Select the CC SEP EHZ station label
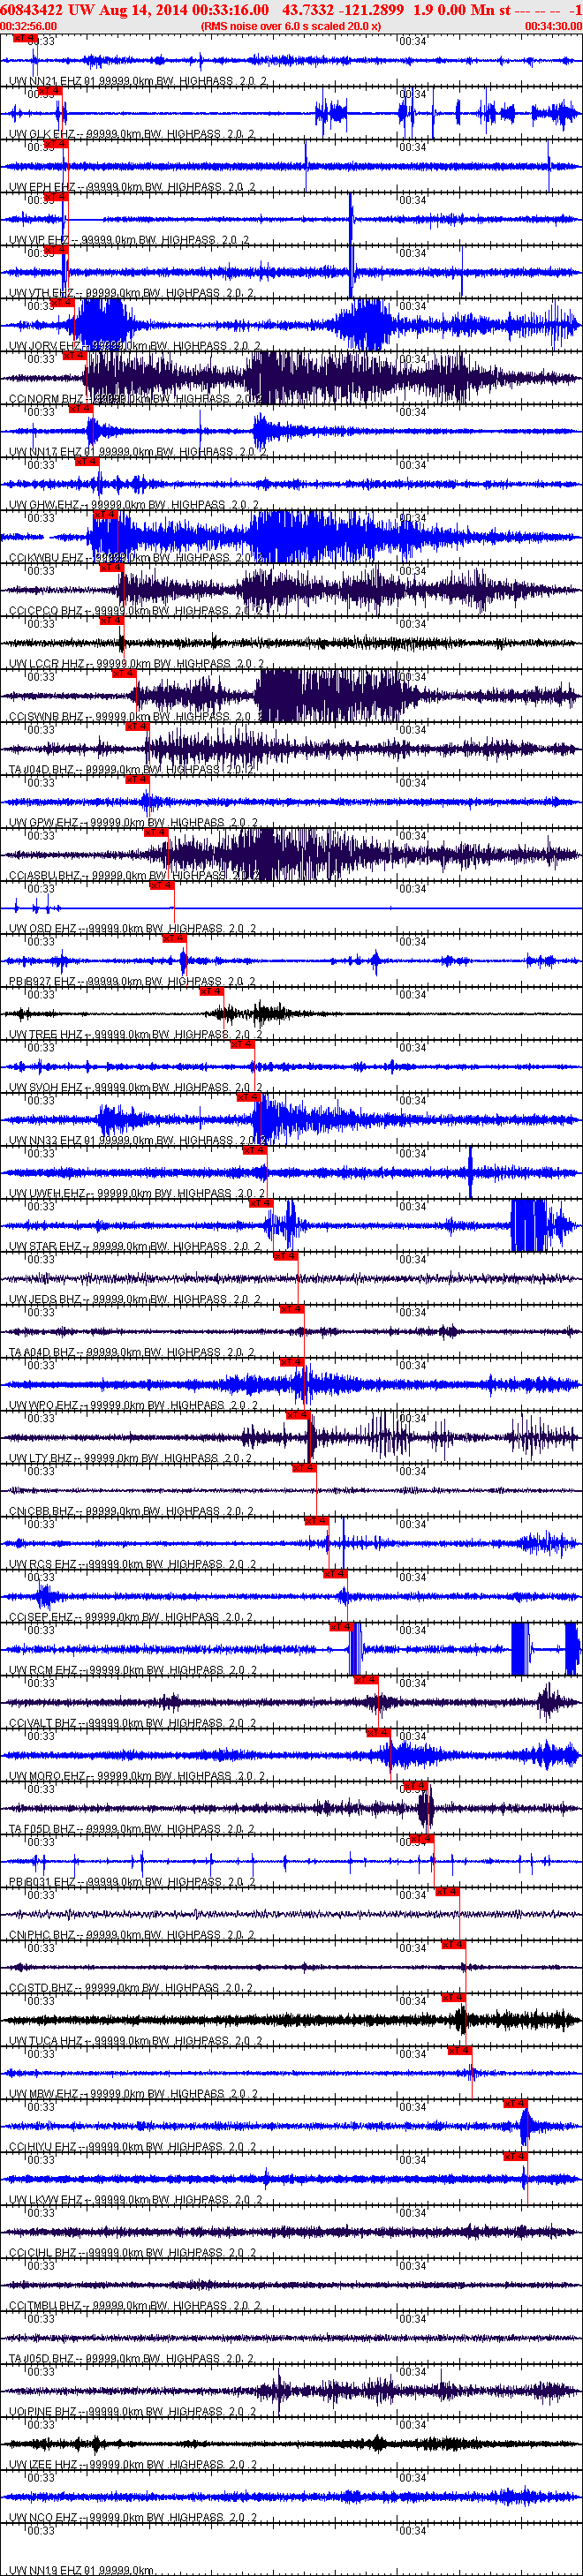 coord(130,1618)
